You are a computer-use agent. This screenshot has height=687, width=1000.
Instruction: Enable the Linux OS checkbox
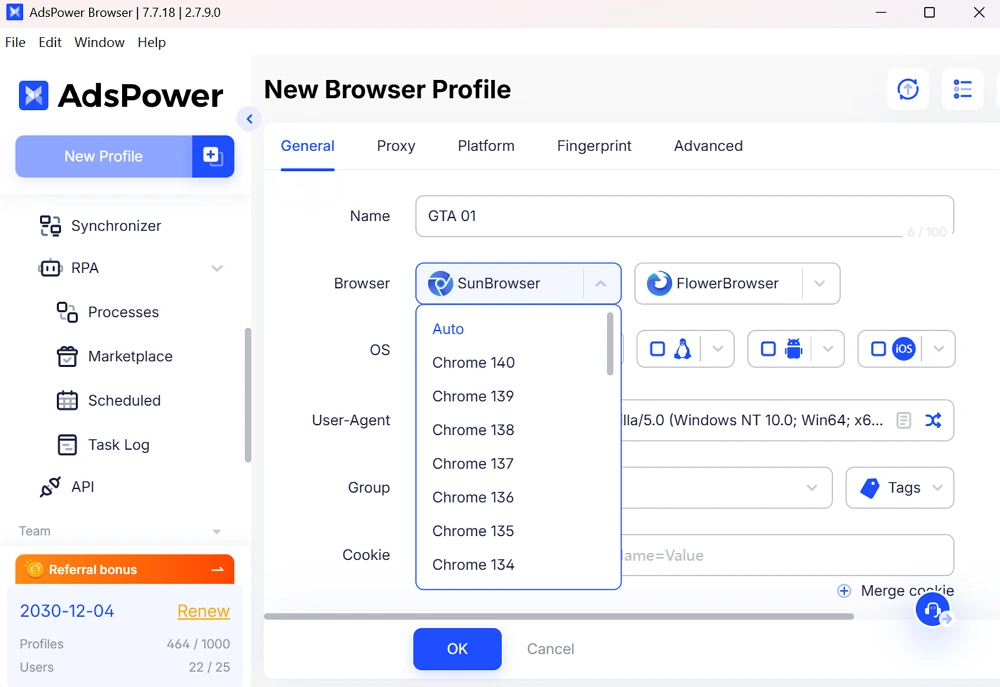[x=658, y=349]
